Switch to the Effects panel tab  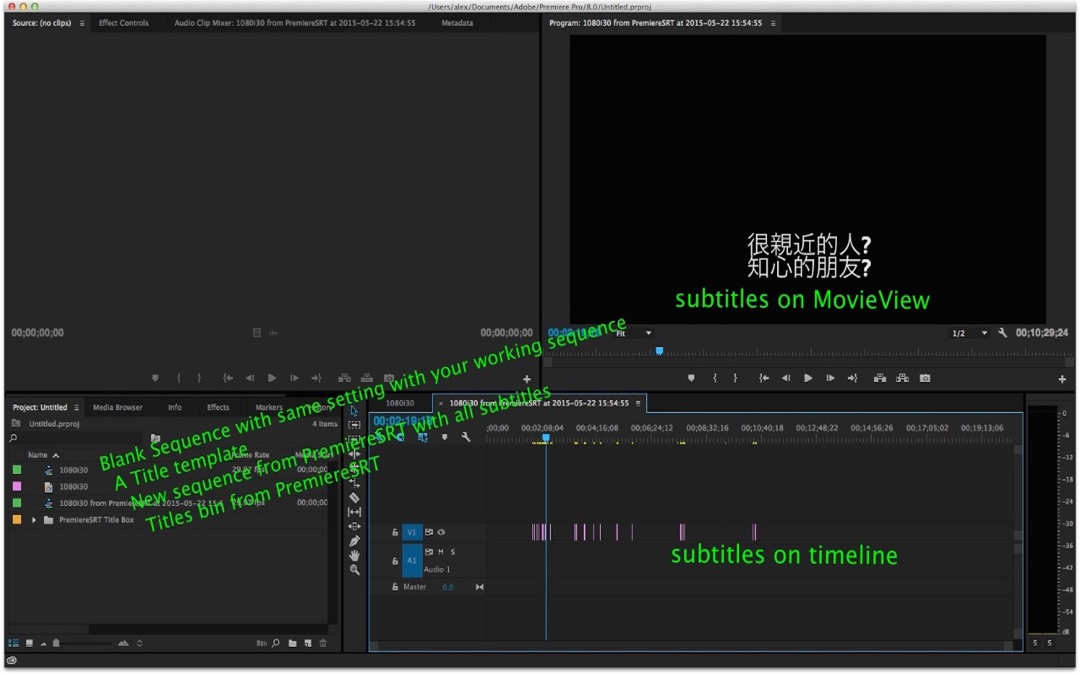[219, 407]
